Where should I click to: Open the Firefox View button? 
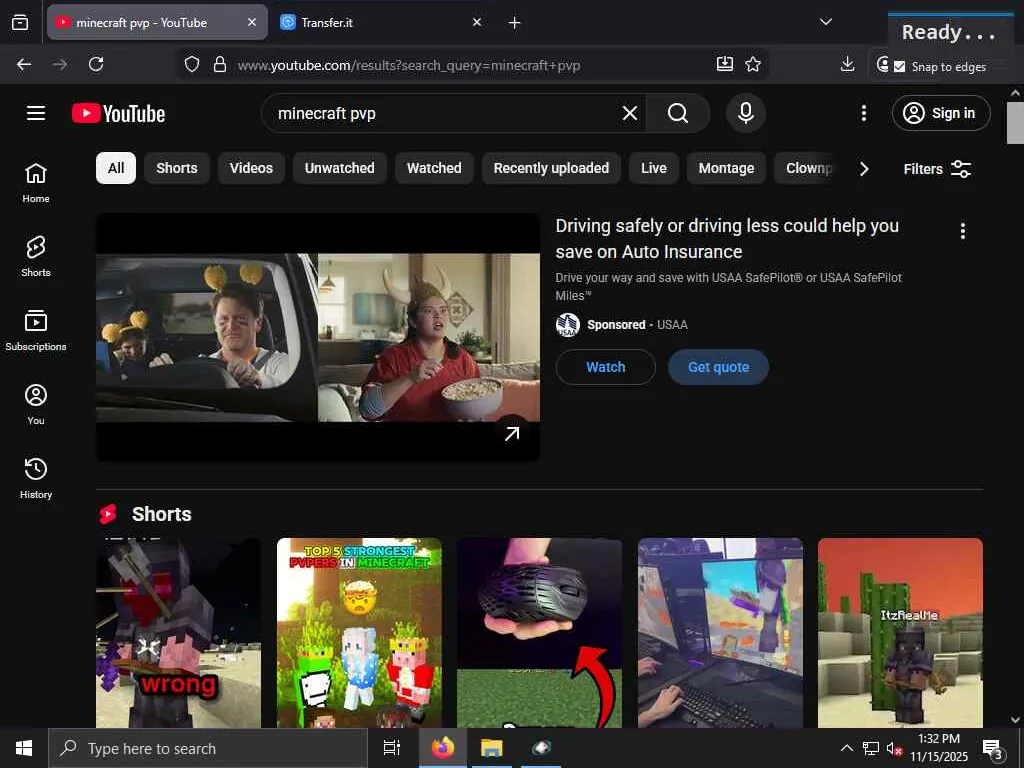point(20,22)
